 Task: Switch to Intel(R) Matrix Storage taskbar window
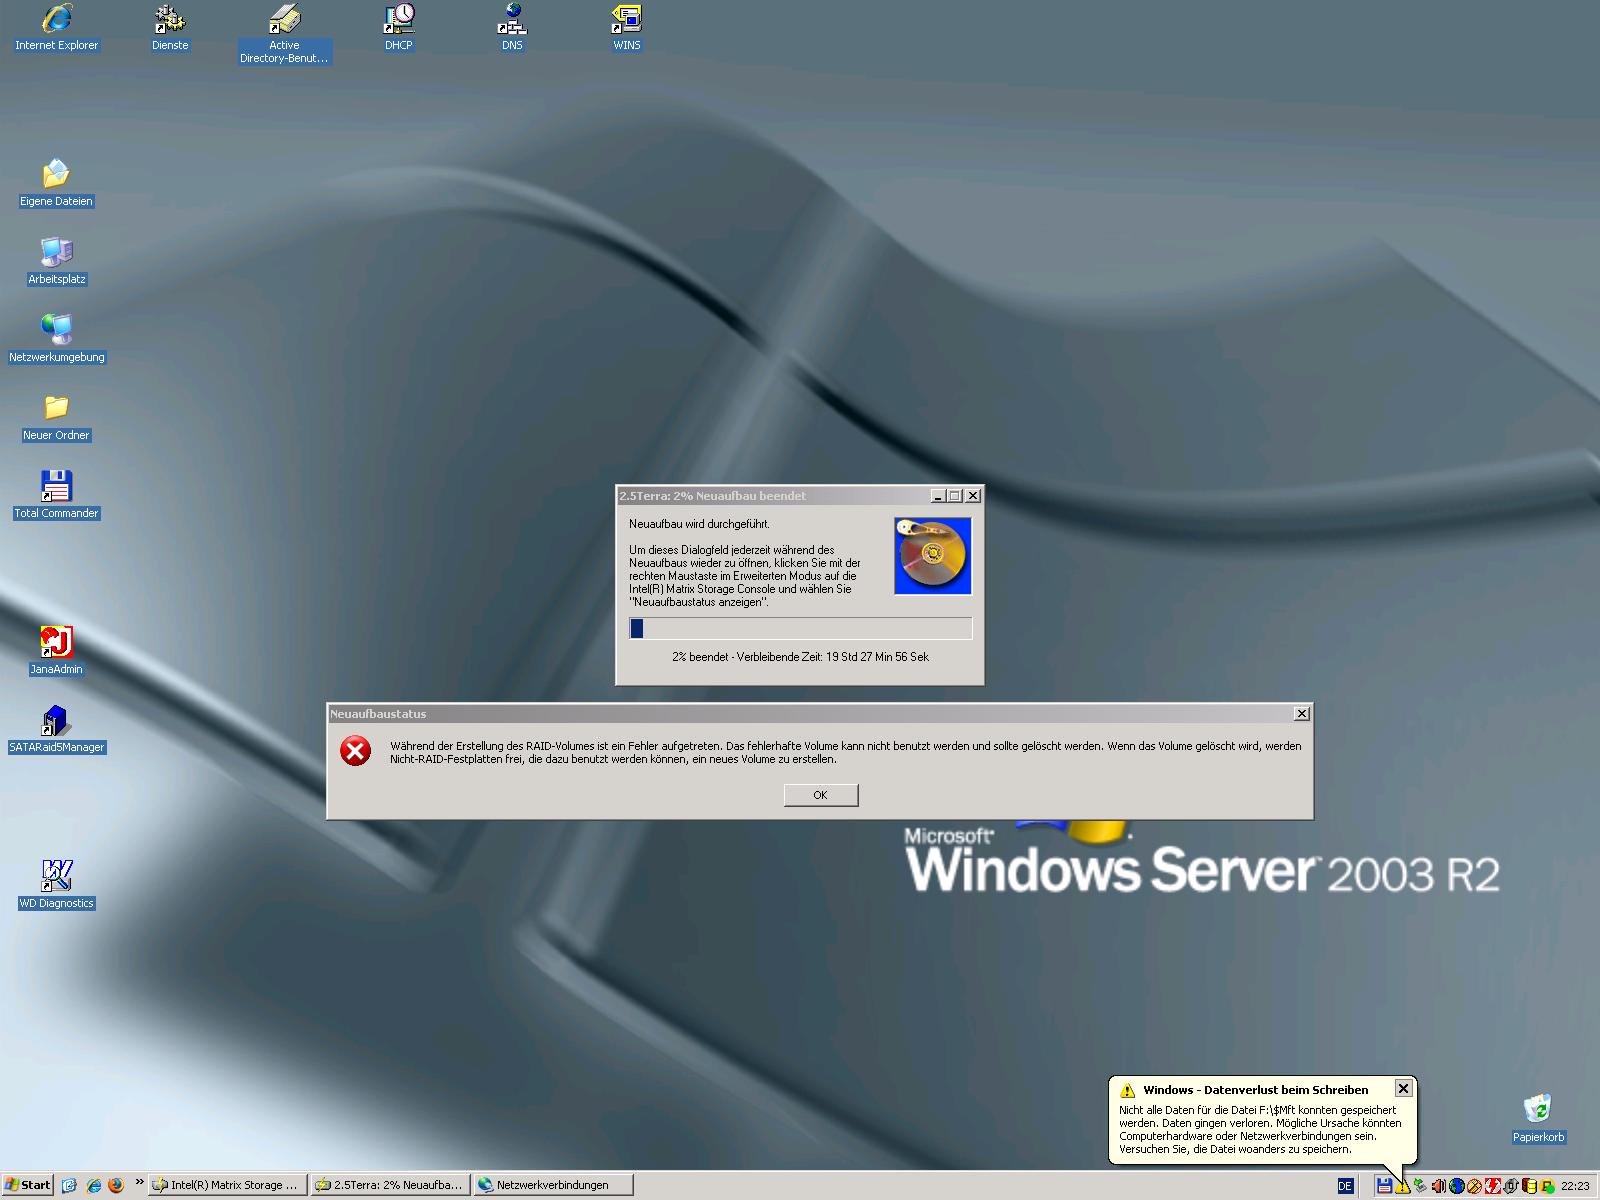click(226, 1185)
